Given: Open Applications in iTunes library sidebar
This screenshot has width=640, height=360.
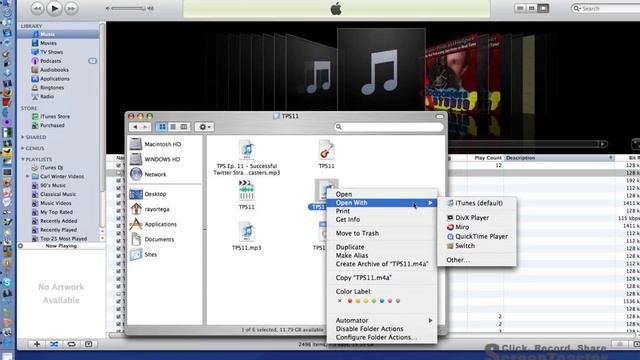Looking at the screenshot, I should click(x=54, y=79).
